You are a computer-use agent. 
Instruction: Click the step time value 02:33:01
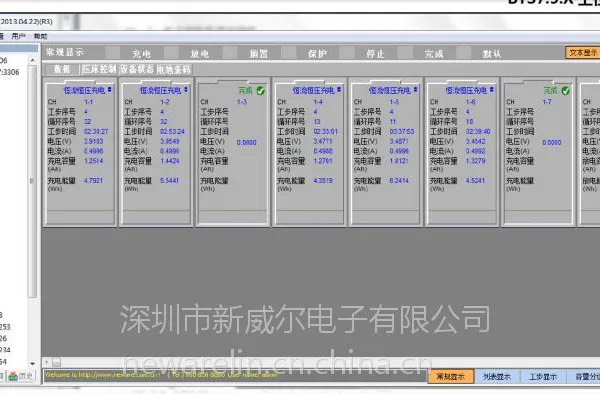coord(326,131)
